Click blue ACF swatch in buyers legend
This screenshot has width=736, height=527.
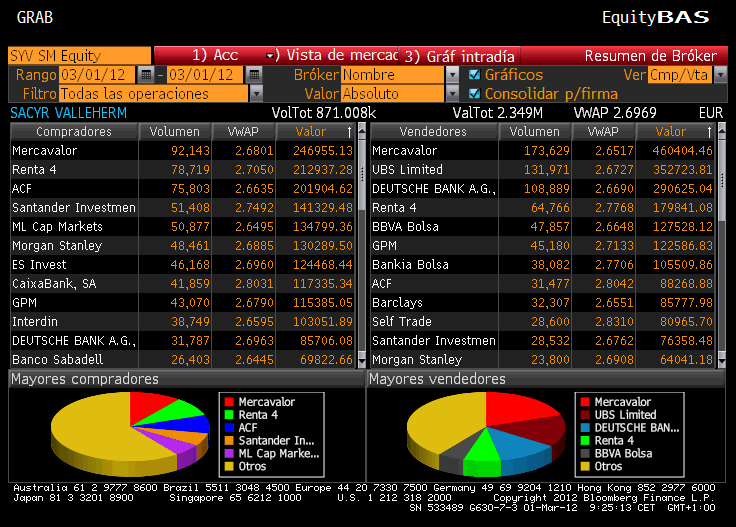(229, 428)
